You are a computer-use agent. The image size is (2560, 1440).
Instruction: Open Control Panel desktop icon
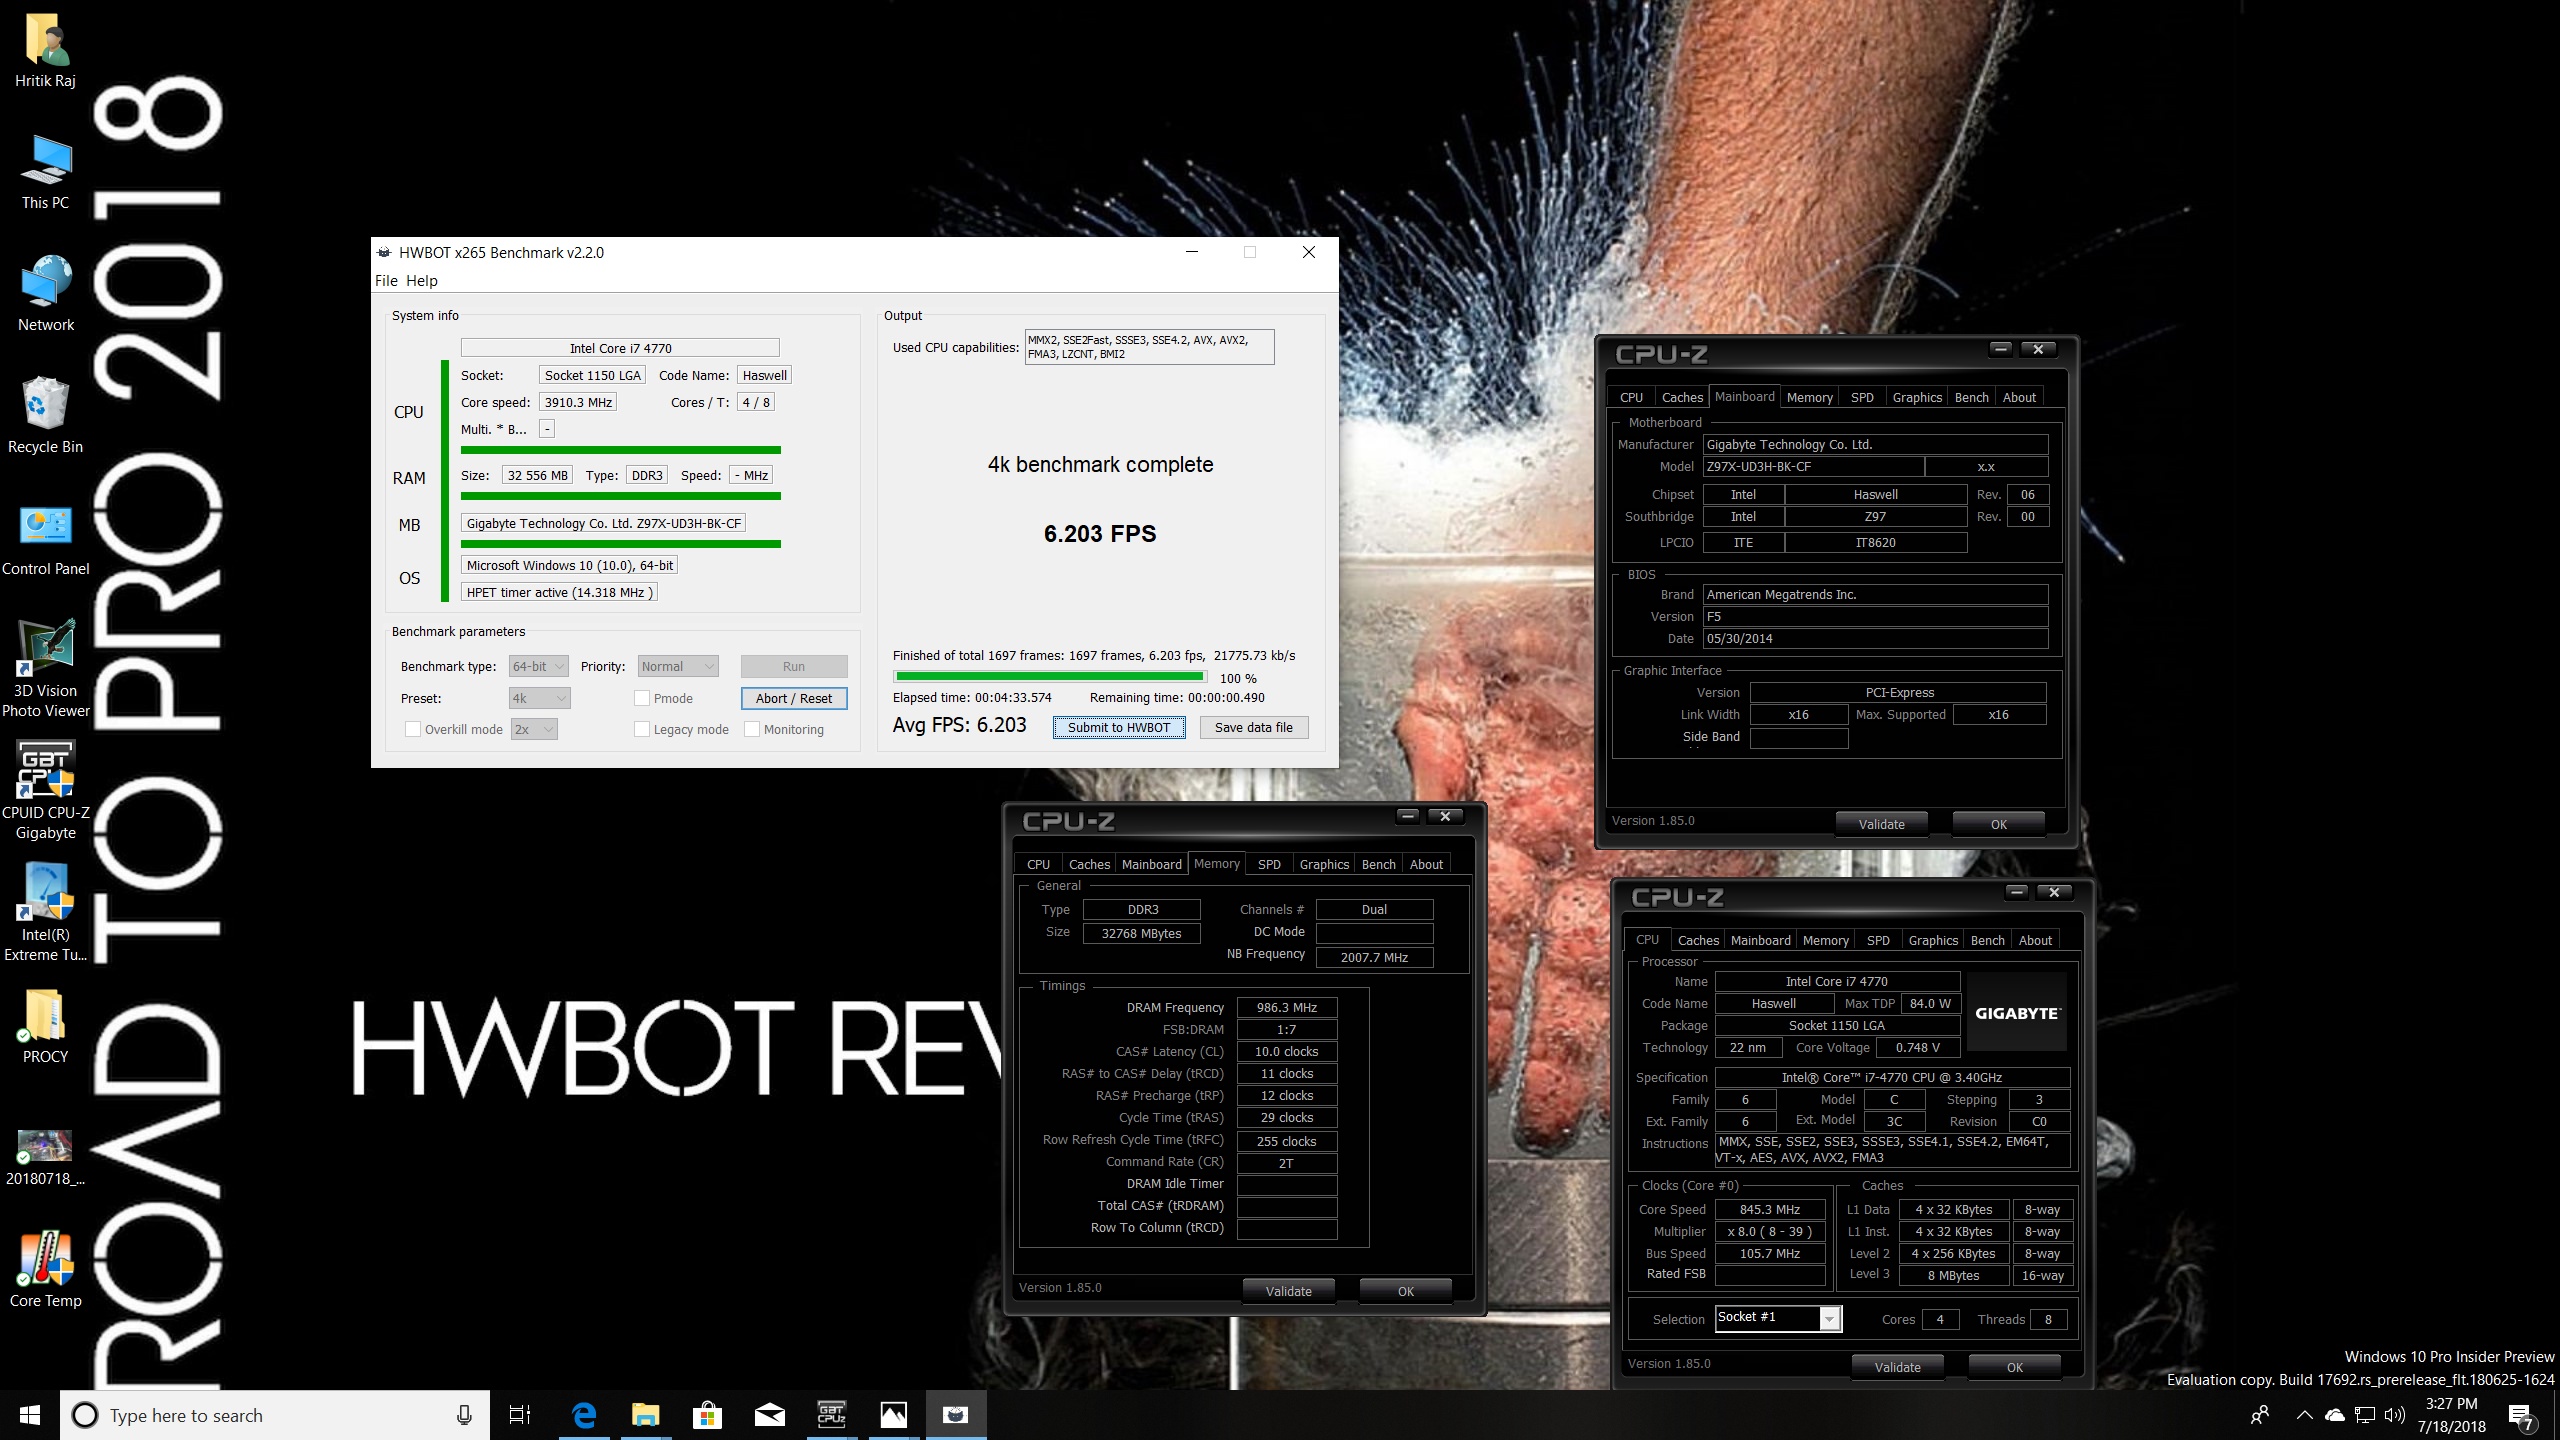45,540
